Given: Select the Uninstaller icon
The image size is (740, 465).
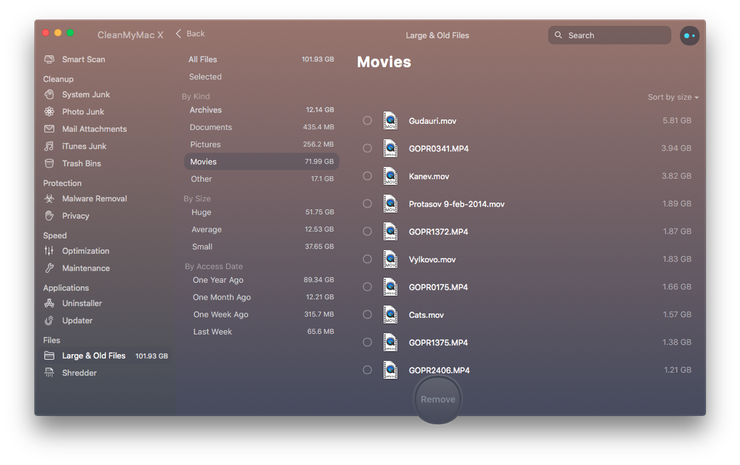Looking at the screenshot, I should click(49, 303).
